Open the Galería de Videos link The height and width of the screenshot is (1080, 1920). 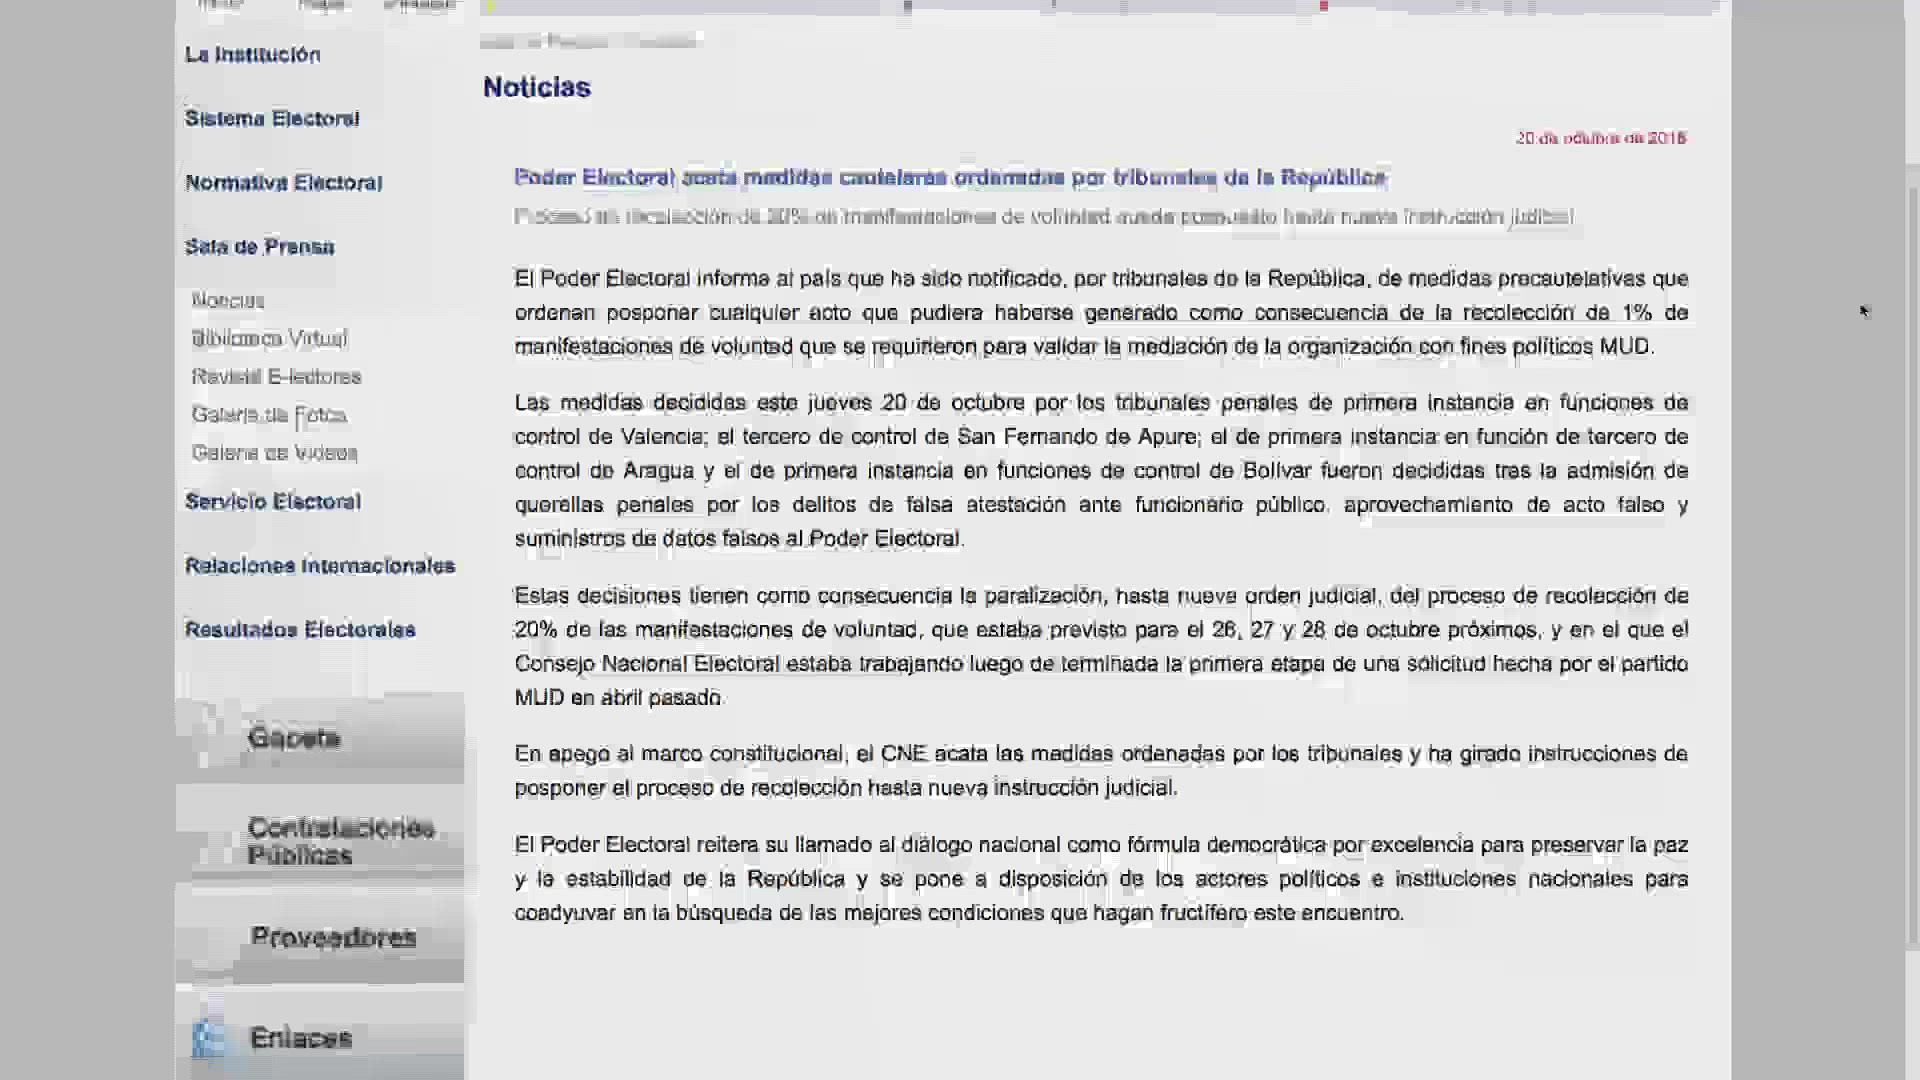coord(274,453)
